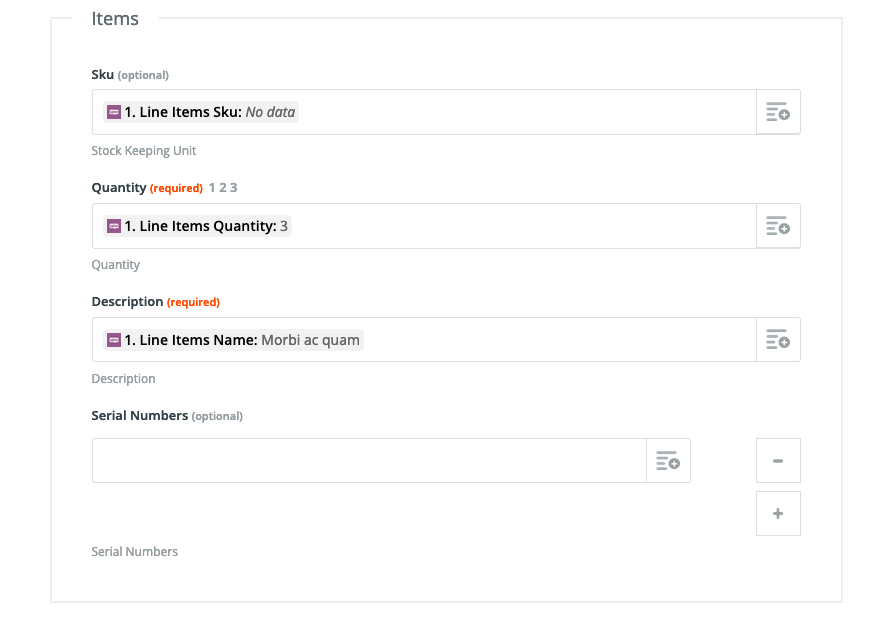Click empty area of the Quantity input field
893x622 pixels.
524,226
